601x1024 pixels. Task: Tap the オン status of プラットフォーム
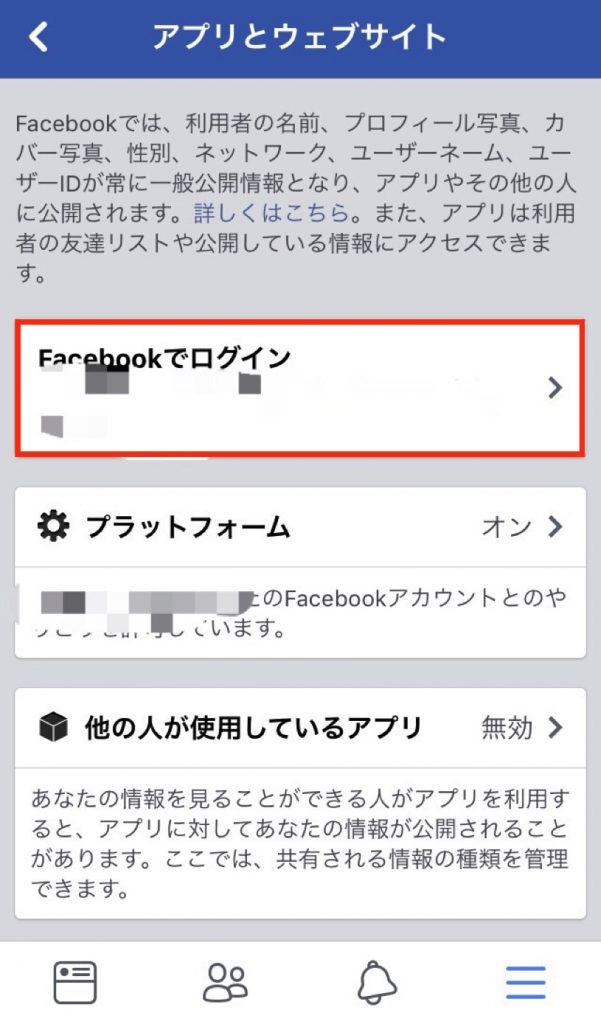(507, 526)
